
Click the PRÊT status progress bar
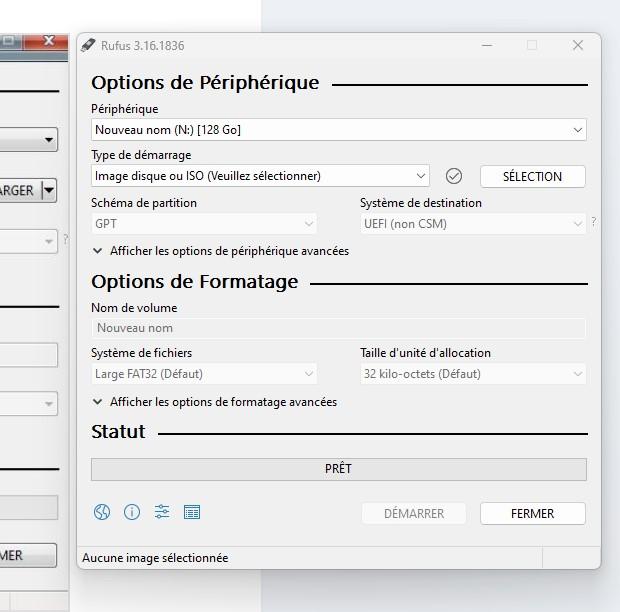point(338,469)
